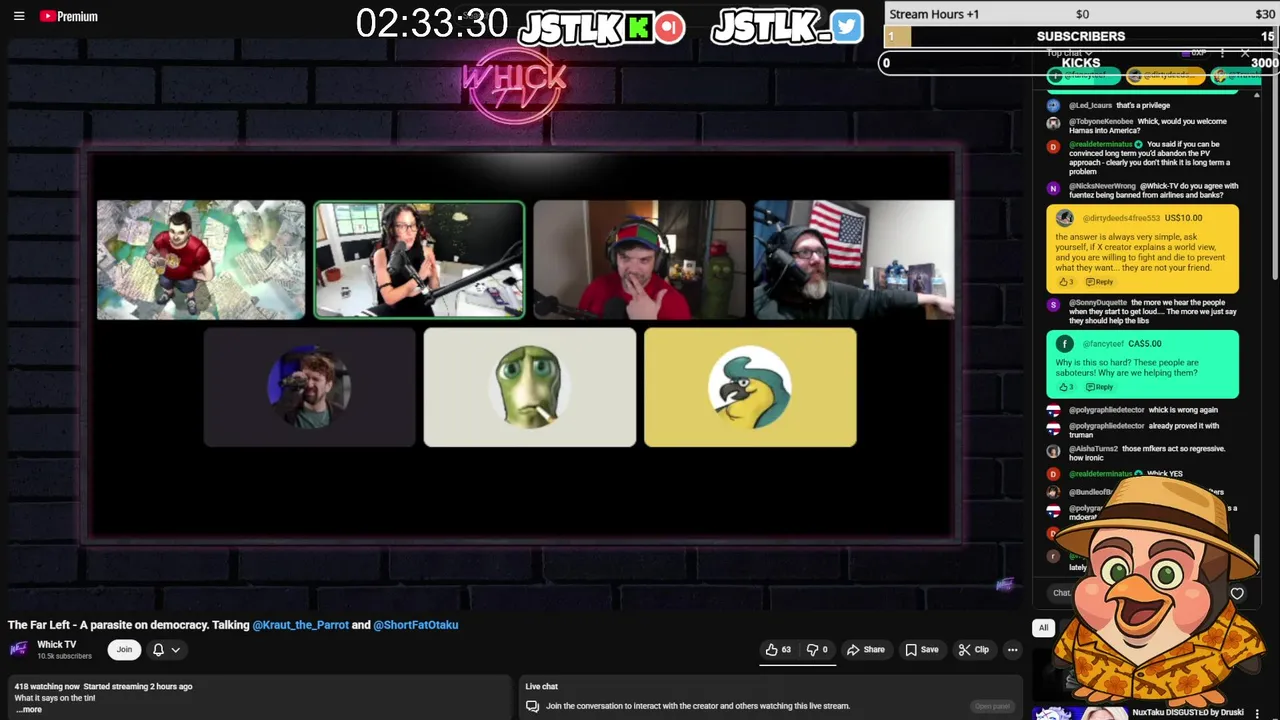
Task: Save the video to a playlist
Action: pyautogui.click(x=922, y=650)
